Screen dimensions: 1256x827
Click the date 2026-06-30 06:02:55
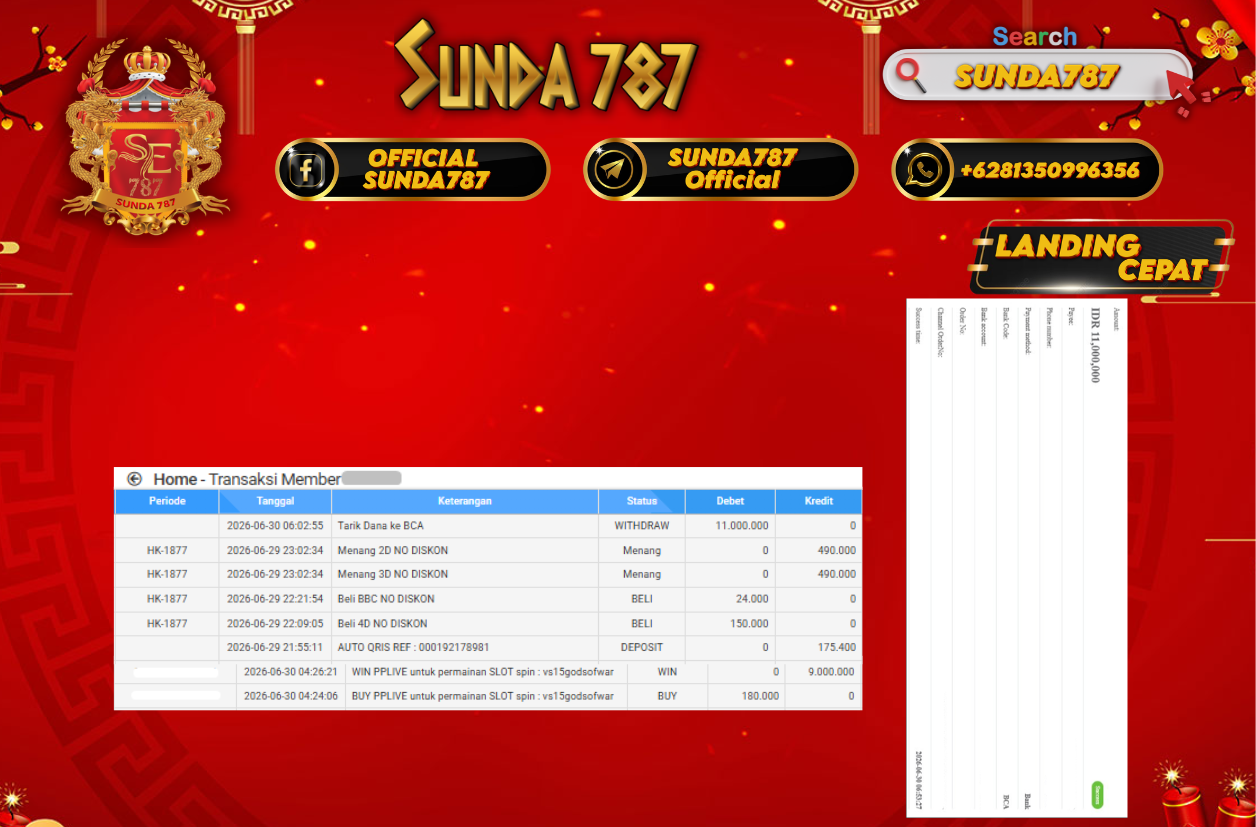275,525
